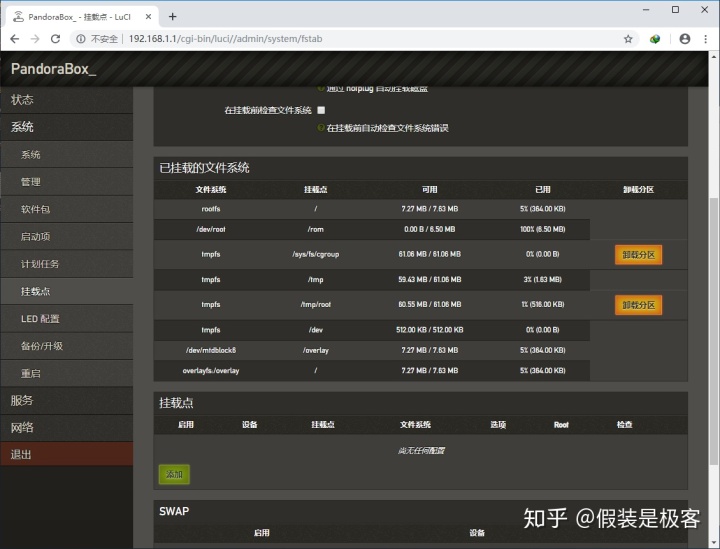This screenshot has width=720, height=549.
Task: Click the PandoraBox_ header logo
Action: (54, 69)
